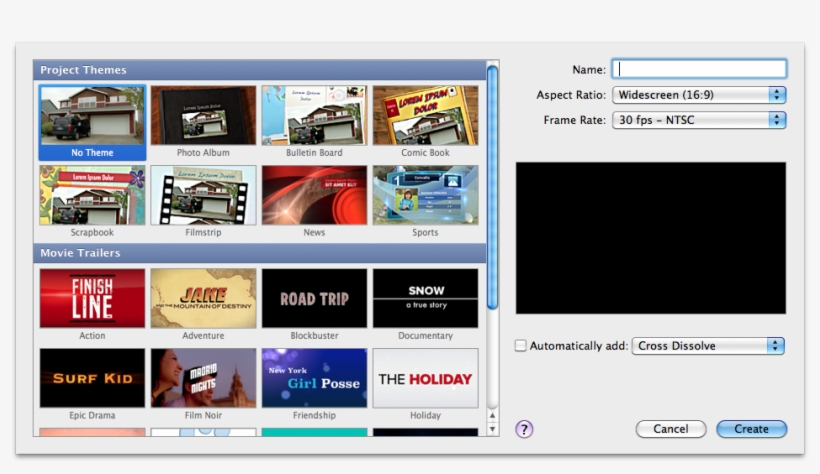Select the News theme
Screen dimensions: 820x474
coord(314,195)
